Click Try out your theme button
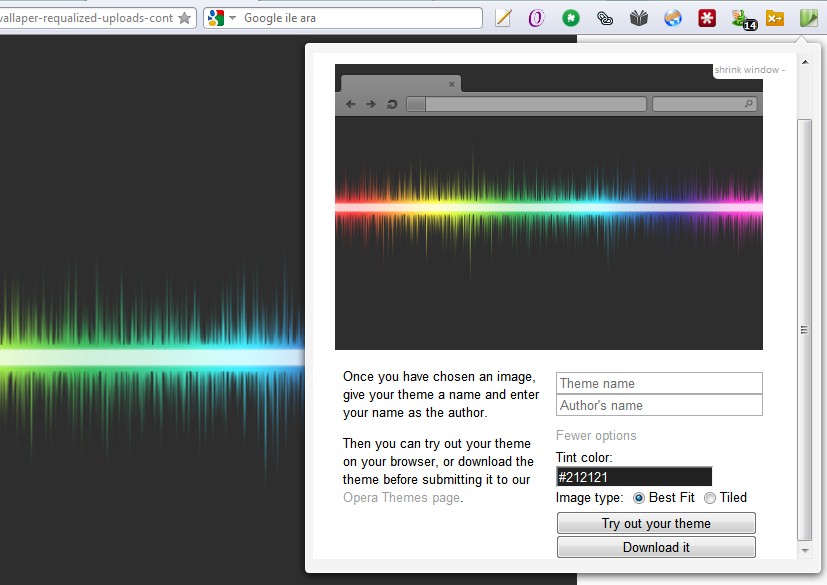Viewport: 827px width, 585px height. [656, 523]
